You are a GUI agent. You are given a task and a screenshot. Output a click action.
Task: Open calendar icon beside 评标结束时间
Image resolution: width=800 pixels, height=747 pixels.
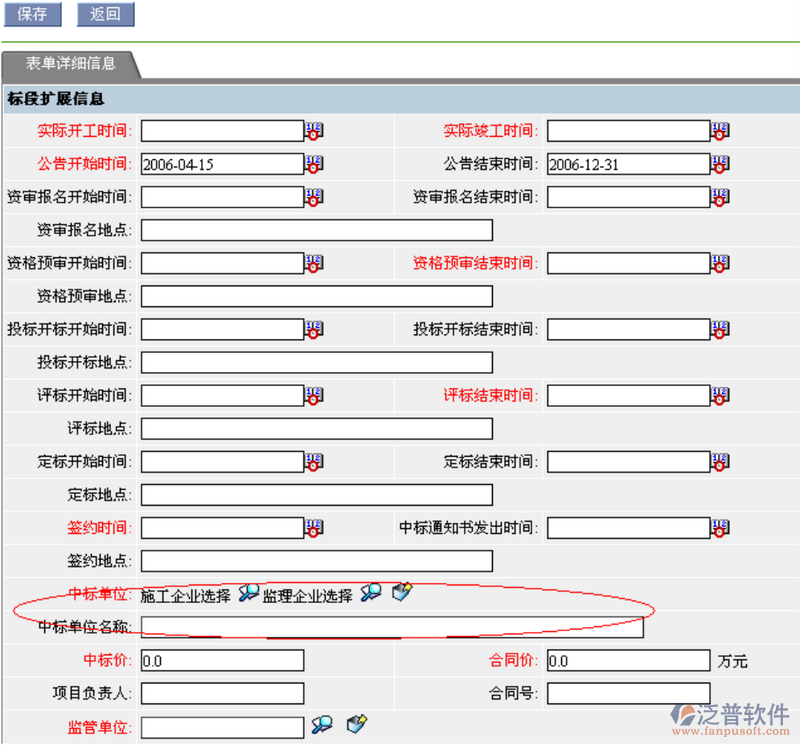coord(720,396)
